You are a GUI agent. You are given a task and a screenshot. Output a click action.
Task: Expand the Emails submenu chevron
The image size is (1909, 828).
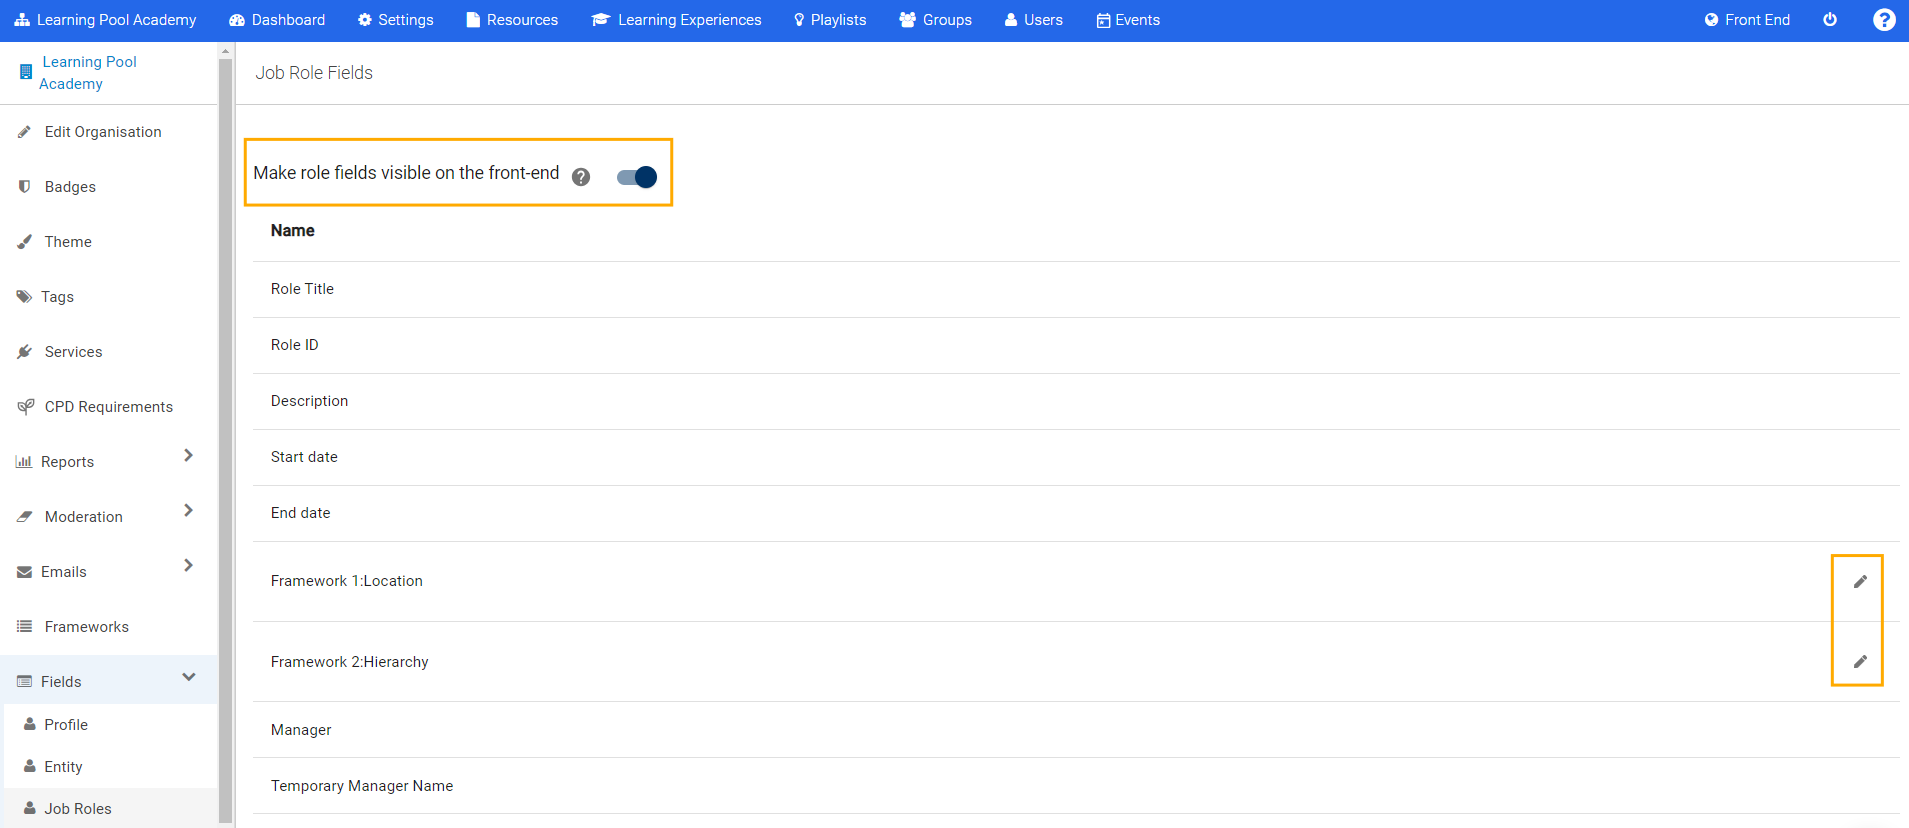click(x=188, y=566)
